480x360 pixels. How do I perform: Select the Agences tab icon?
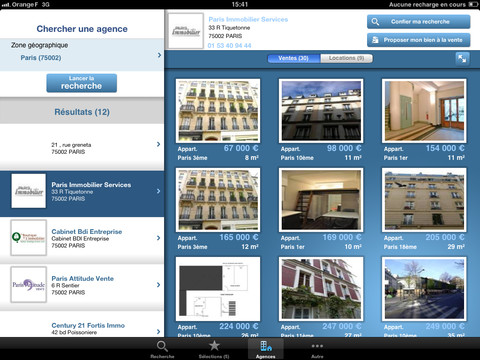click(x=266, y=349)
